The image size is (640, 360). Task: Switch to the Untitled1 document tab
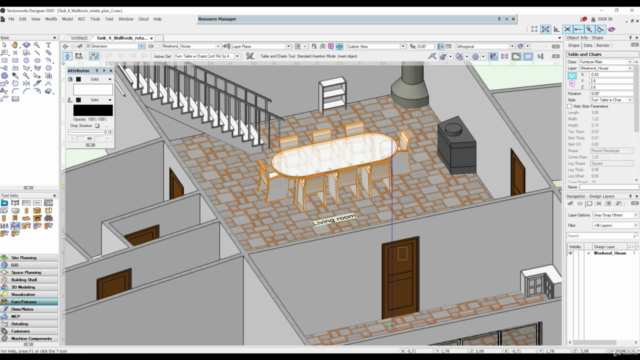click(79, 38)
